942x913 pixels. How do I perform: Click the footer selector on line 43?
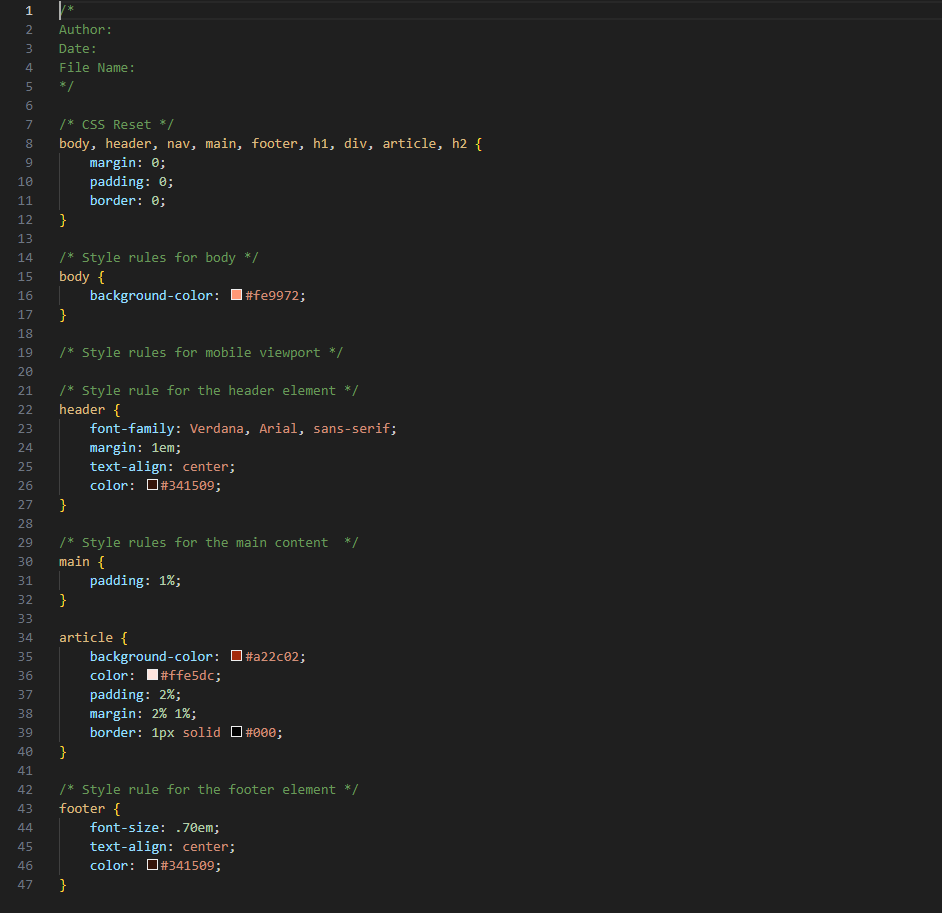(81, 808)
